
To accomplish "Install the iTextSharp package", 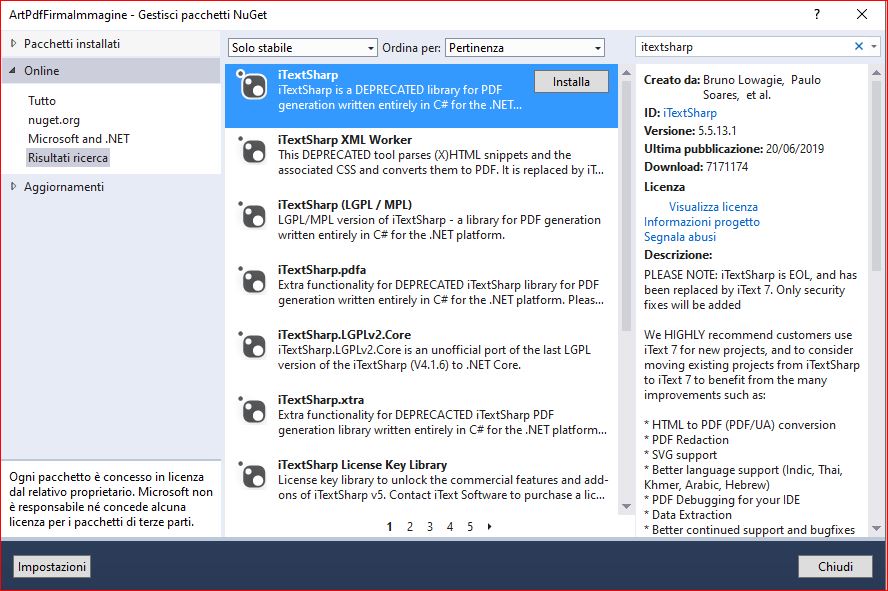I will [x=571, y=82].
